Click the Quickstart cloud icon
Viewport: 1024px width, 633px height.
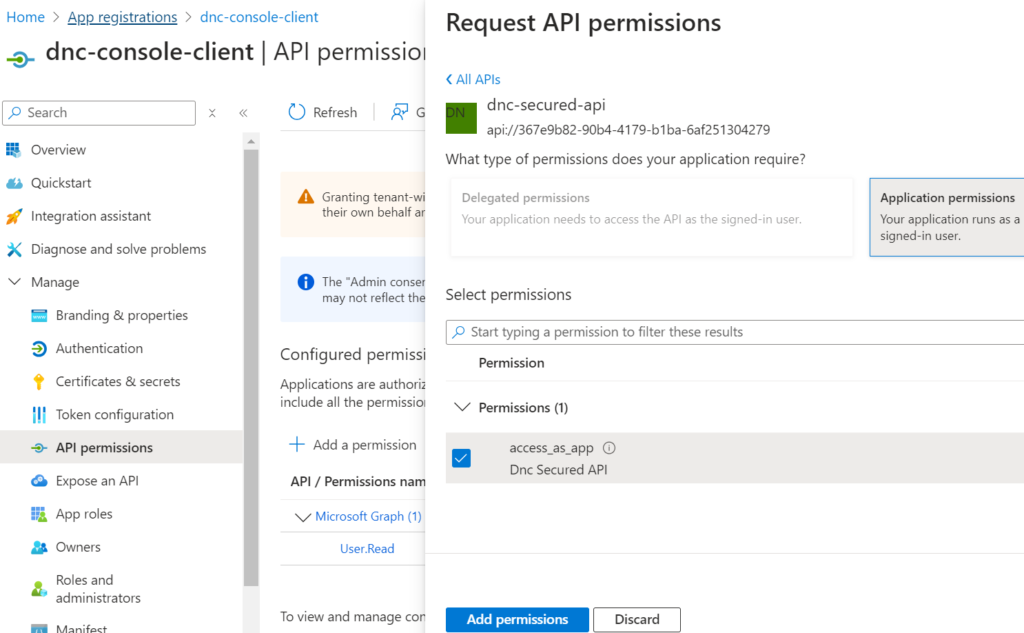14,183
